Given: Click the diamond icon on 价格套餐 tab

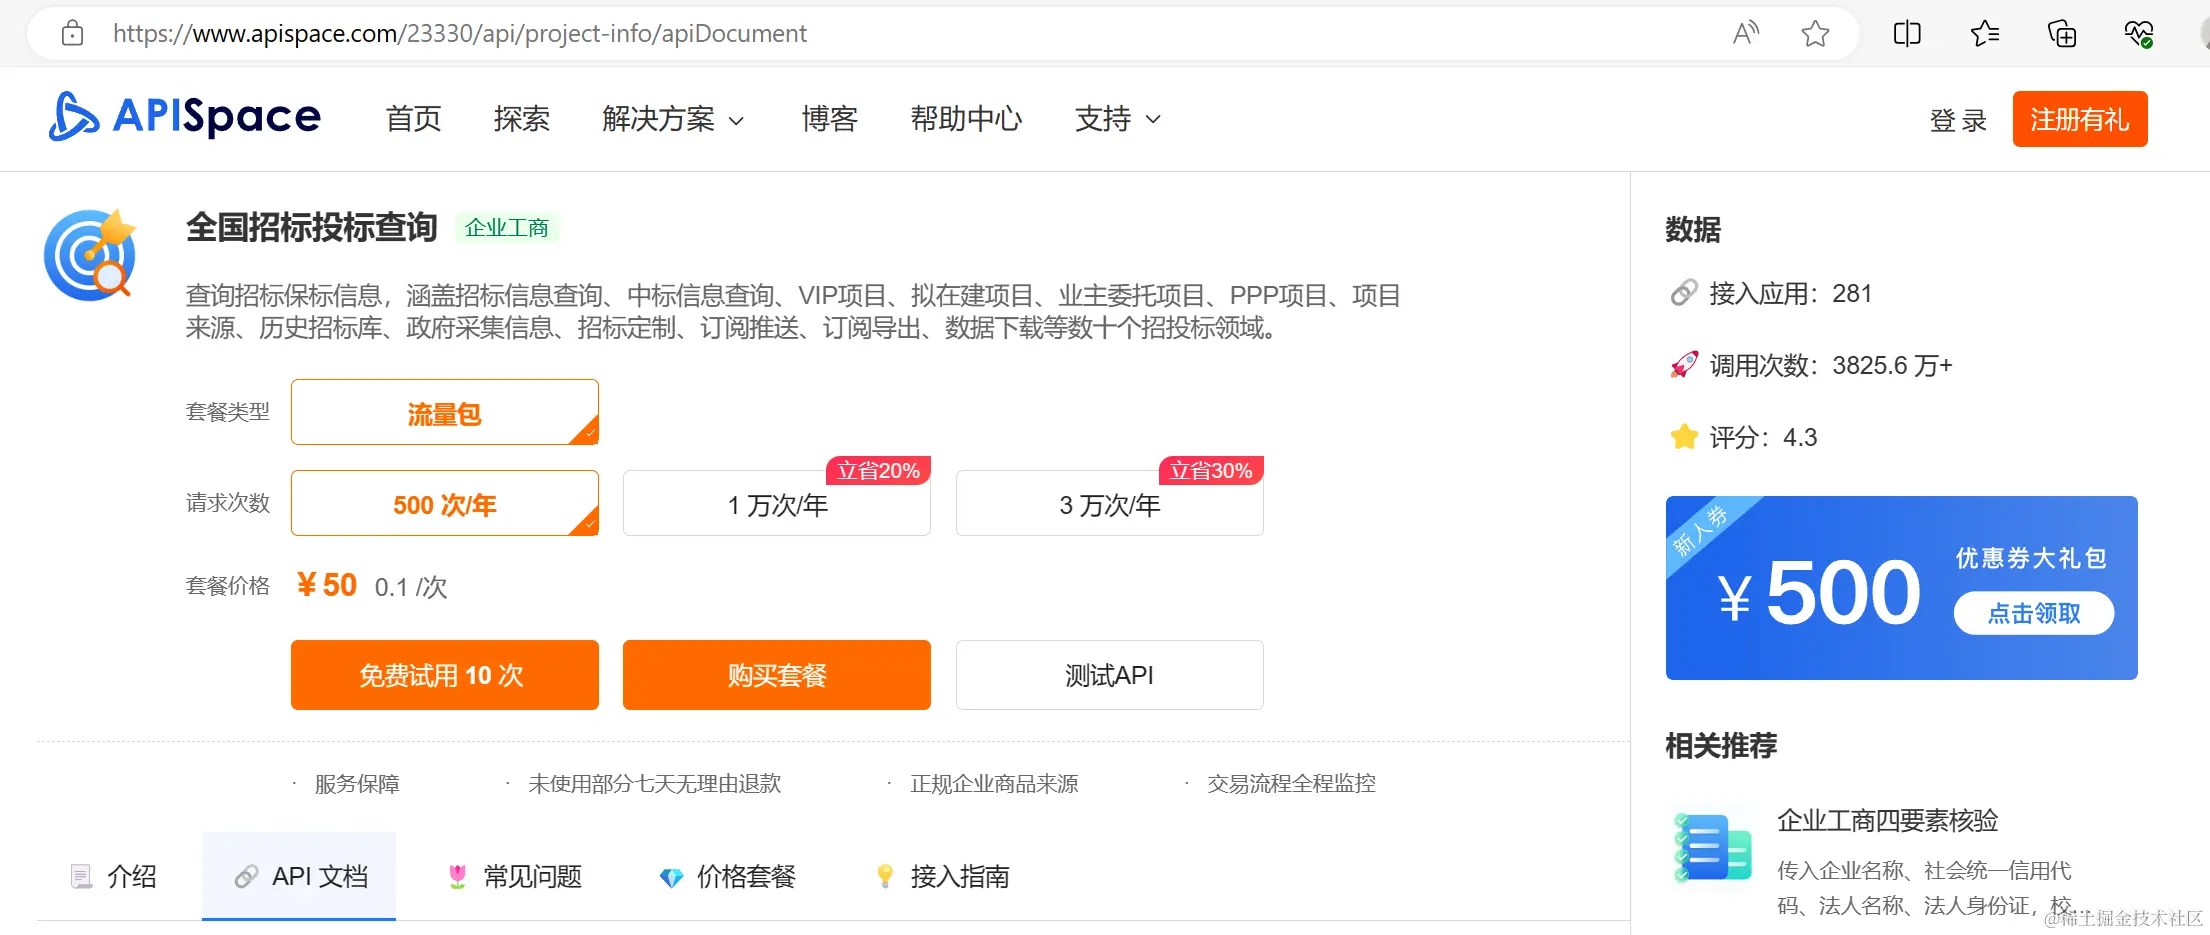Looking at the screenshot, I should pos(671,877).
